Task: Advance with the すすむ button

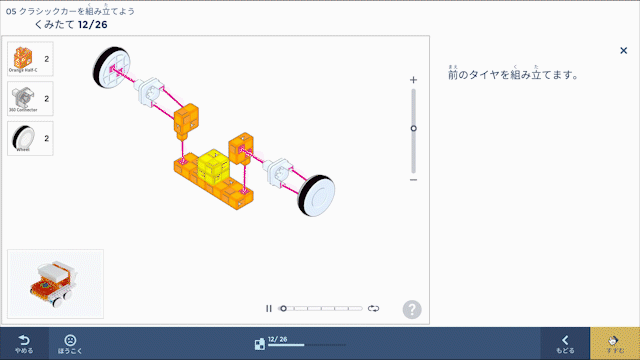Action: (615, 344)
